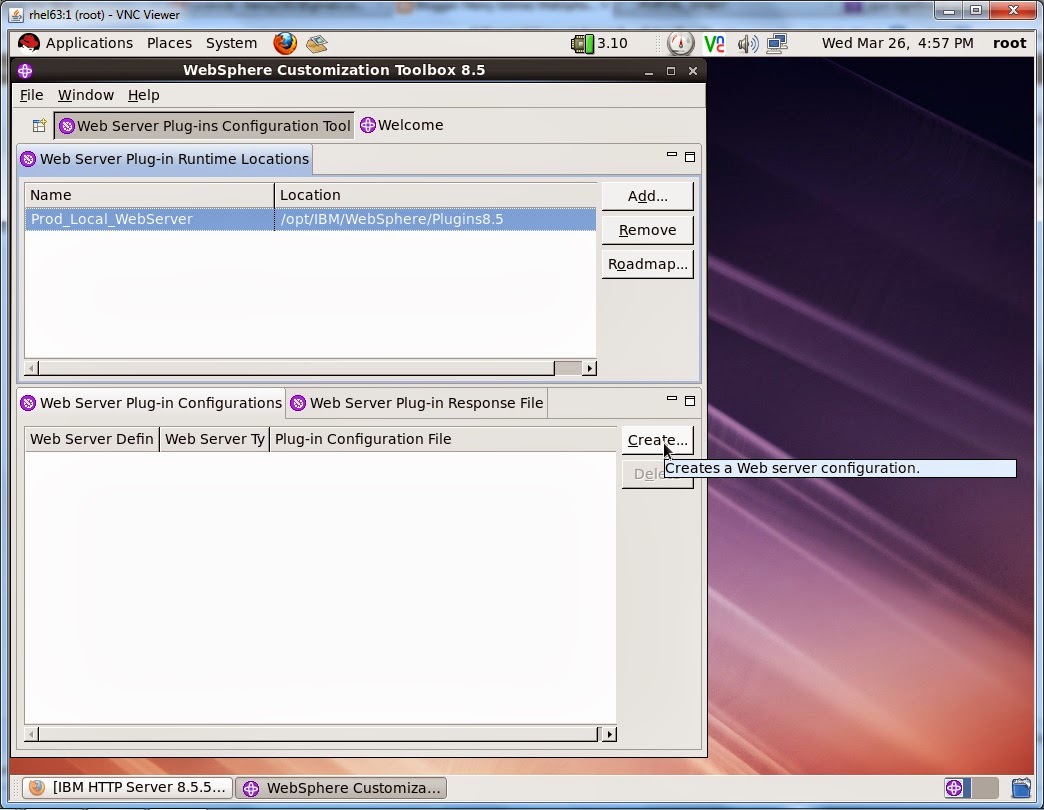The width and height of the screenshot is (1044, 810).
Task: Click the Create button to make a configuration
Action: click(657, 440)
